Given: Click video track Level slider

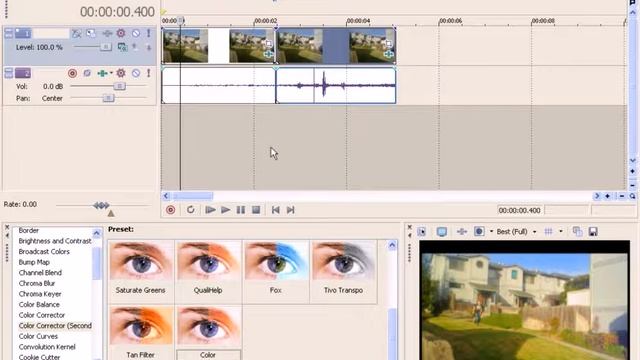Looking at the screenshot, I should 106,47.
